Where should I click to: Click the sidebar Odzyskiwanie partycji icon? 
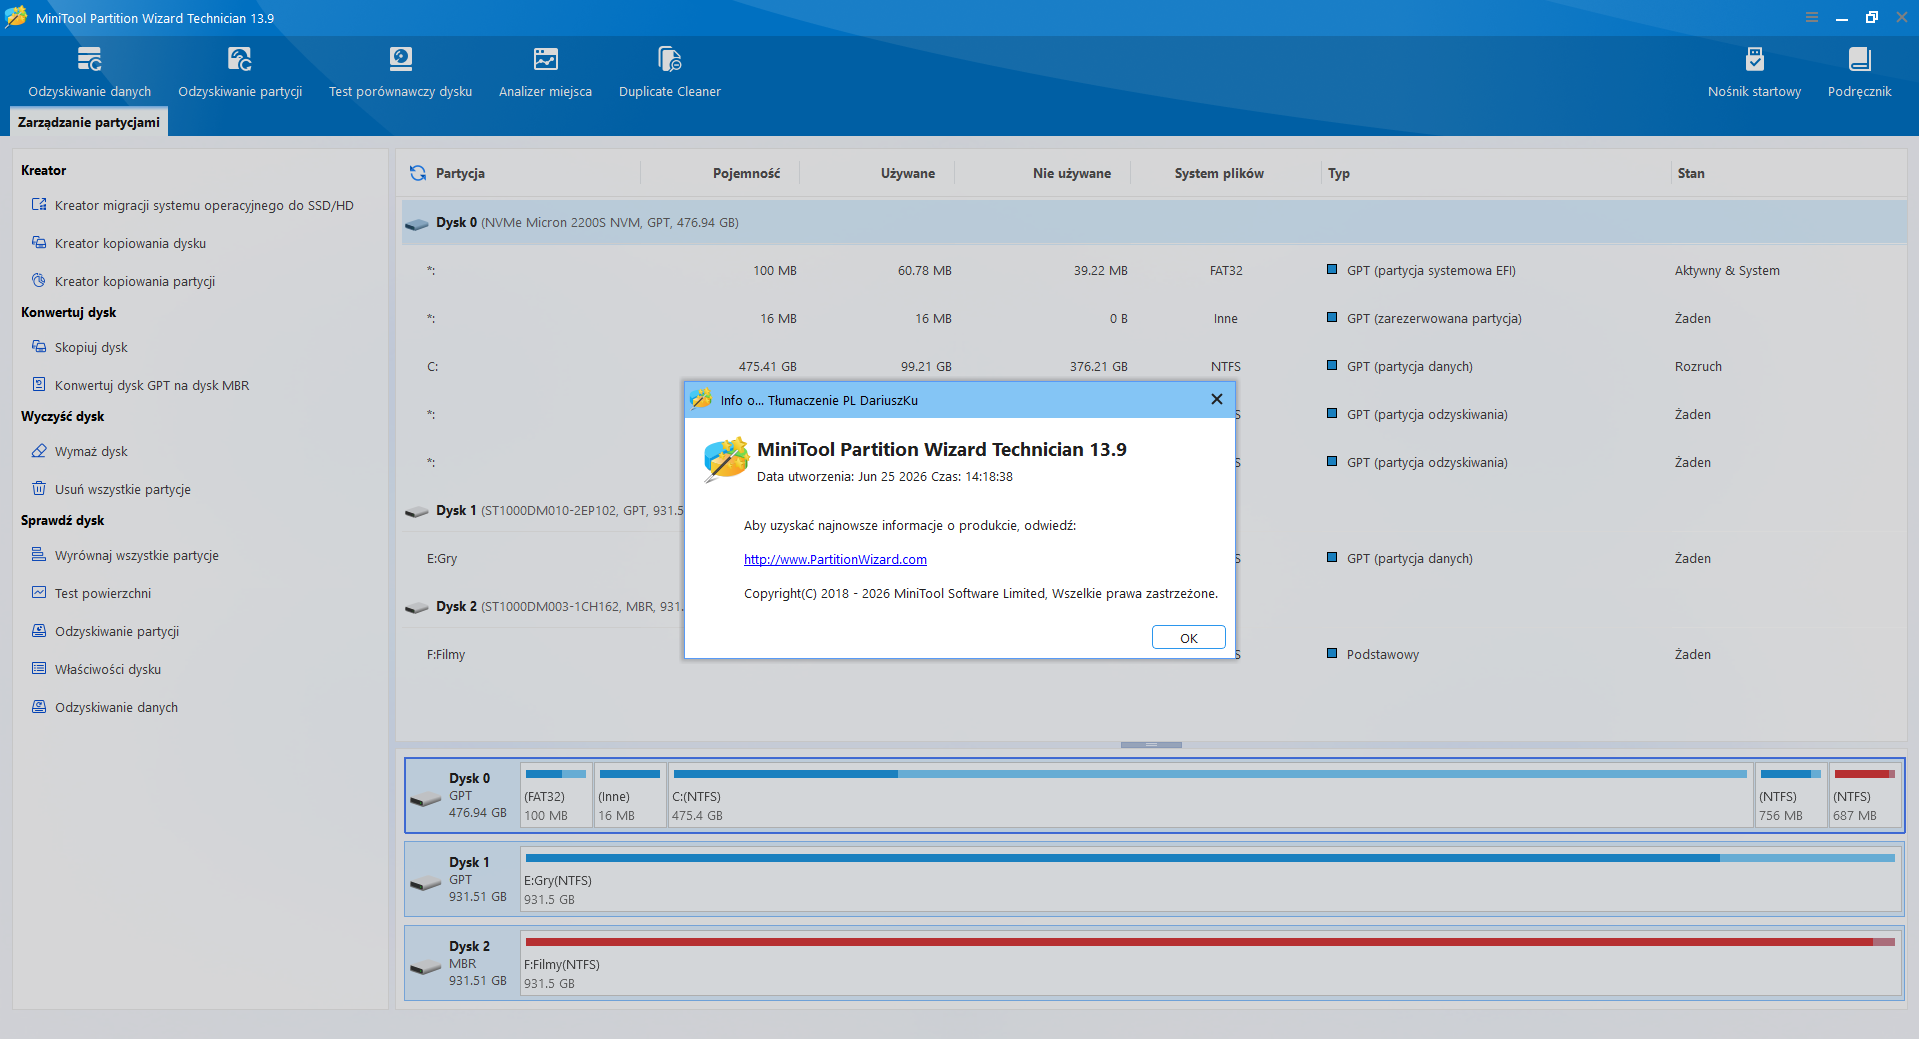click(x=39, y=631)
